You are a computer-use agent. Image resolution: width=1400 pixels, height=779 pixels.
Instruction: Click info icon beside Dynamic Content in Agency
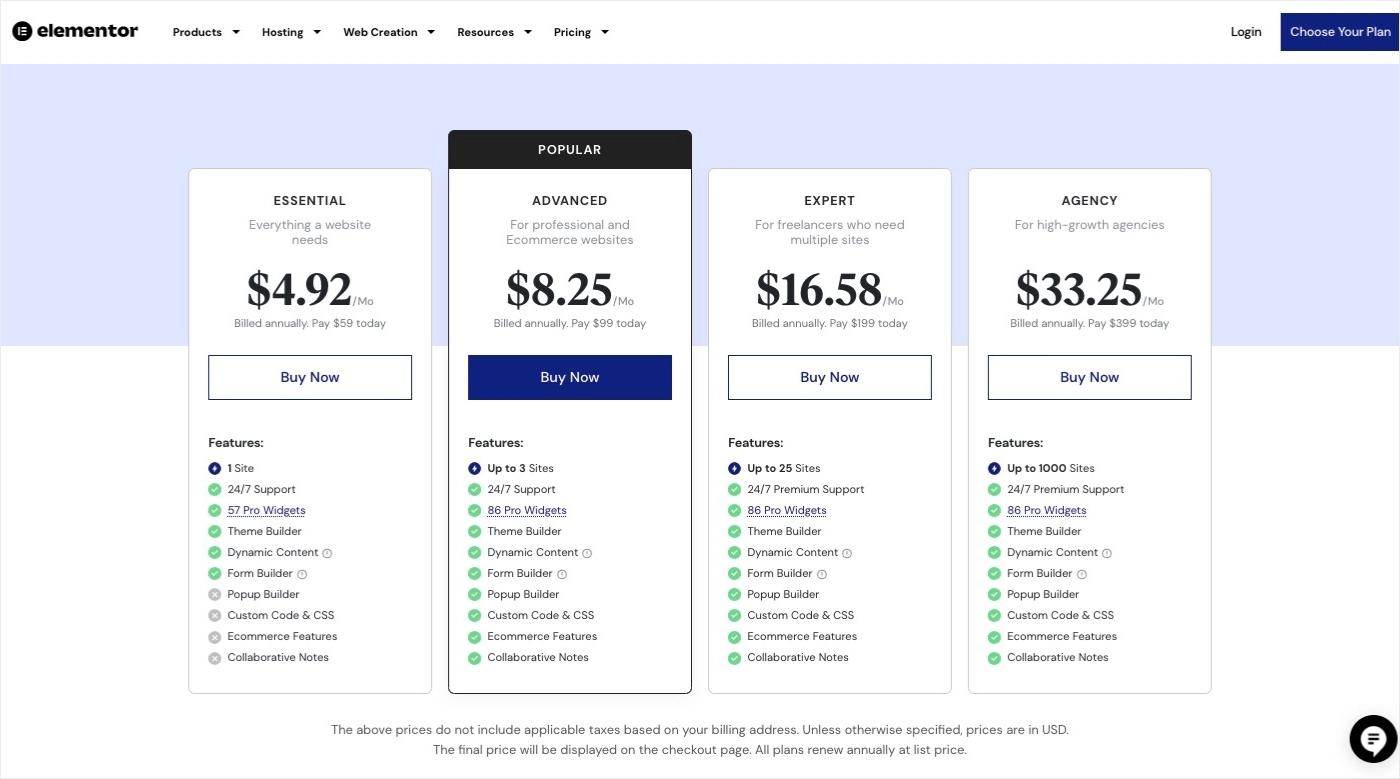click(x=1107, y=553)
